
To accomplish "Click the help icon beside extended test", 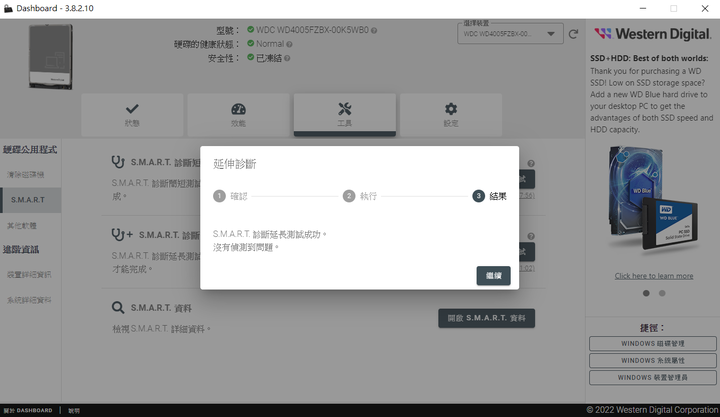I will click(531, 236).
